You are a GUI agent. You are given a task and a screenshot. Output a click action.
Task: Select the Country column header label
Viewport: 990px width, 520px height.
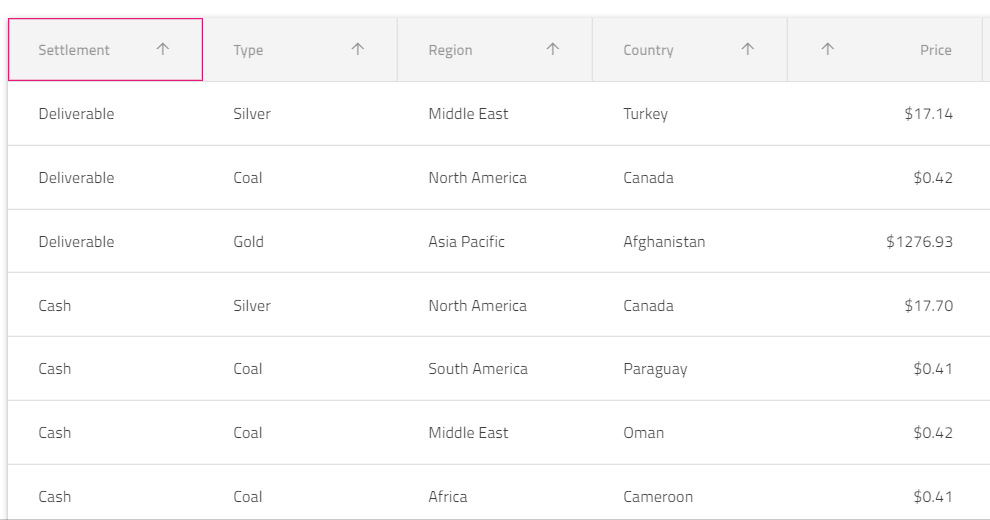pyautogui.click(x=648, y=50)
